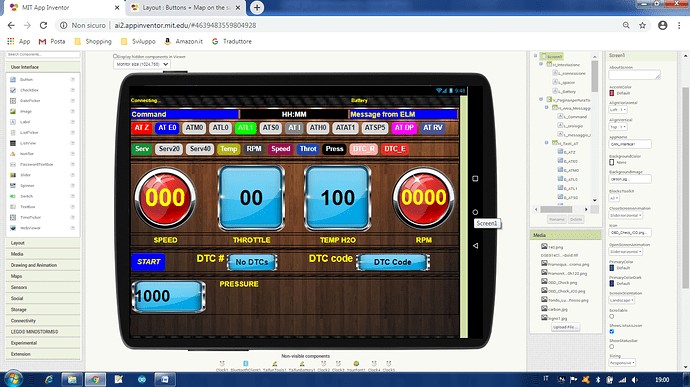Click the AppName property text field
The height and width of the screenshot is (387, 690).
630,144
